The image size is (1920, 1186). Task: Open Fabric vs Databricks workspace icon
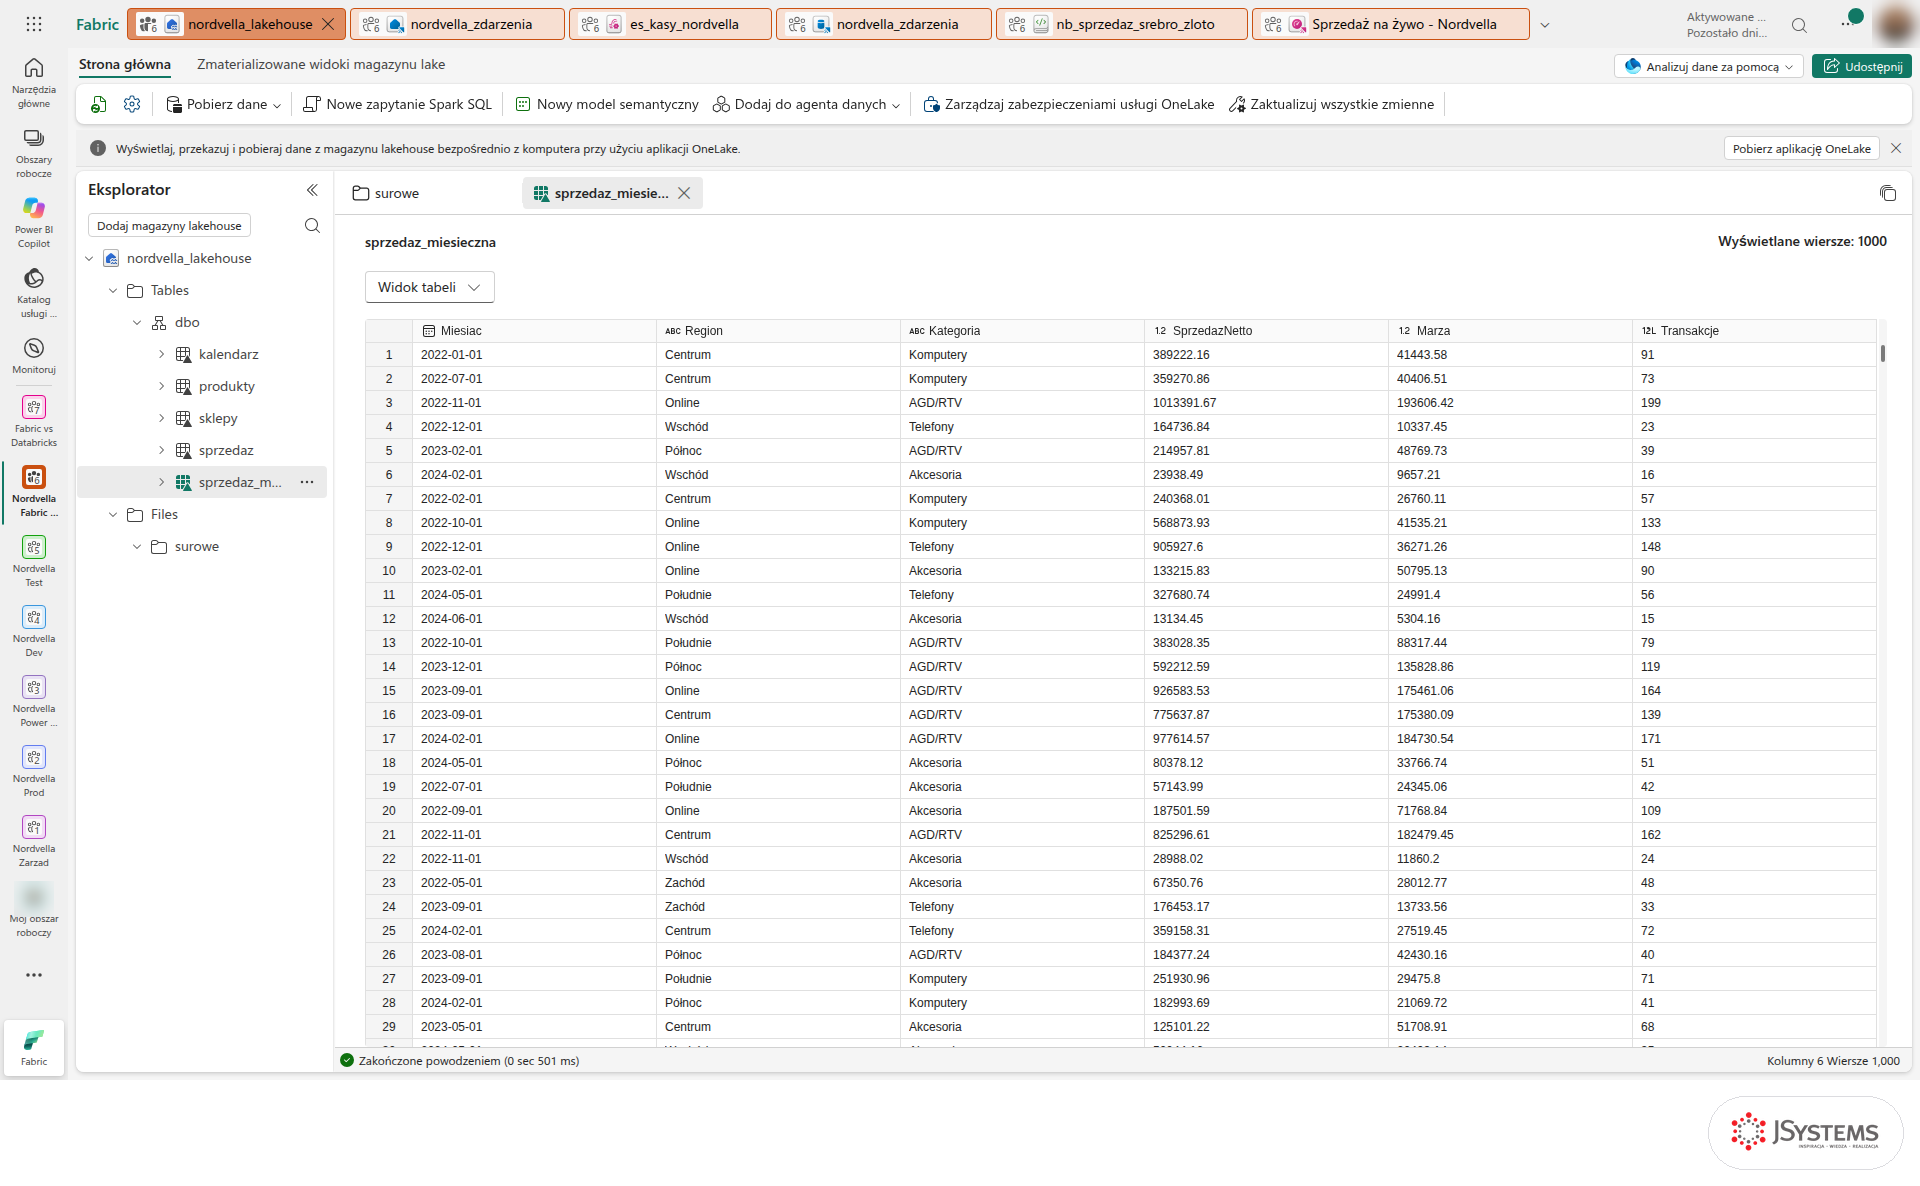click(x=34, y=420)
